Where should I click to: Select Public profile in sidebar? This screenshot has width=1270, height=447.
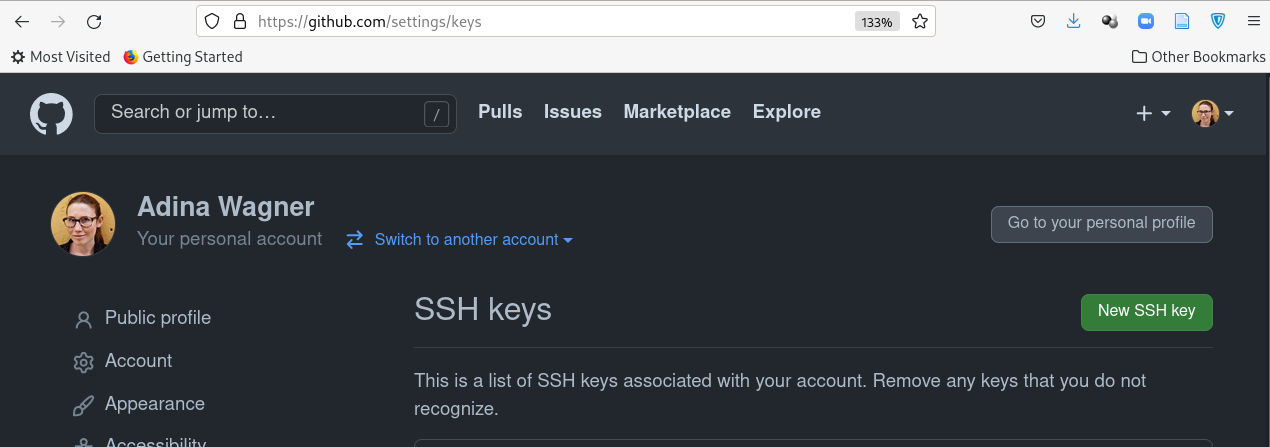pos(157,318)
